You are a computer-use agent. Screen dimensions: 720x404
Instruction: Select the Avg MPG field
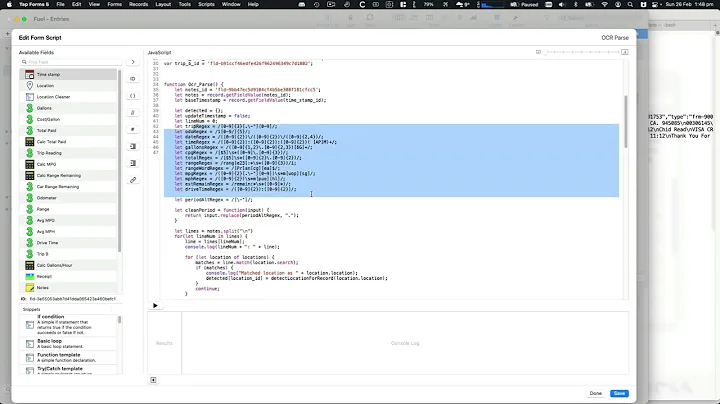click(x=69, y=220)
